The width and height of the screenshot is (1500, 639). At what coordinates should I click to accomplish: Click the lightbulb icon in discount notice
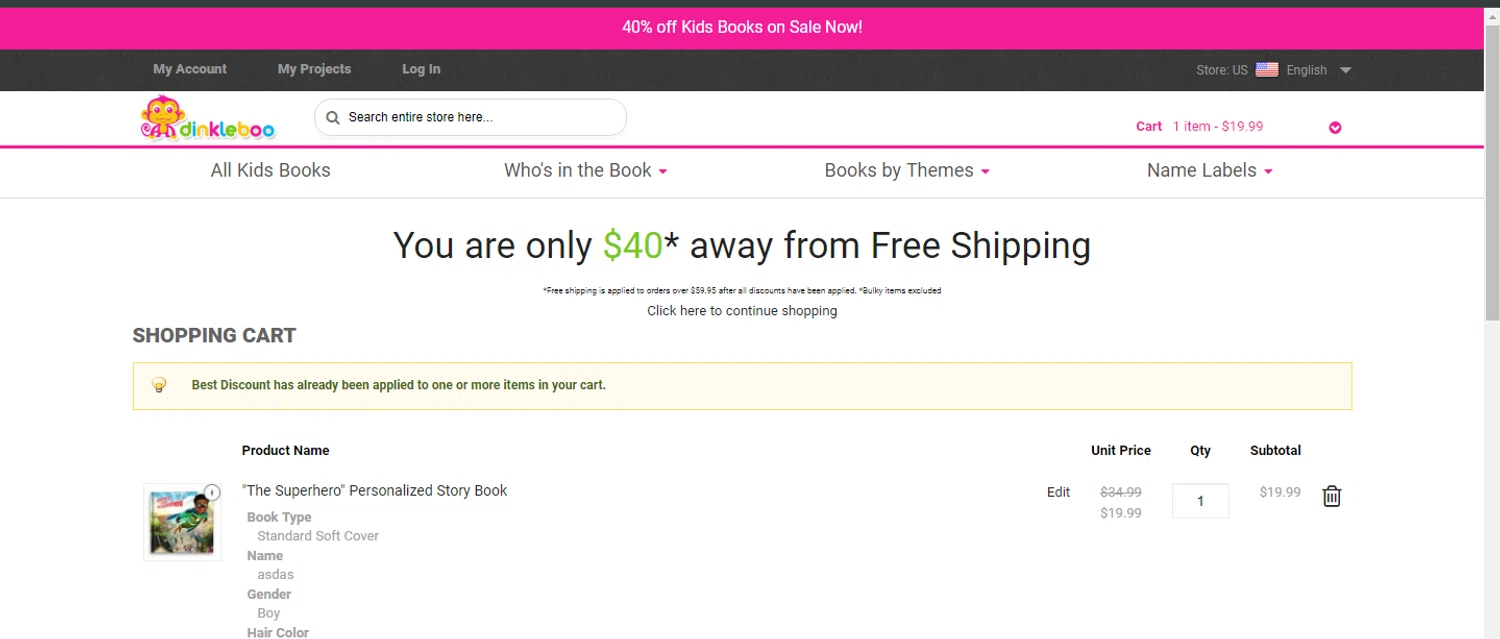pyautogui.click(x=159, y=385)
